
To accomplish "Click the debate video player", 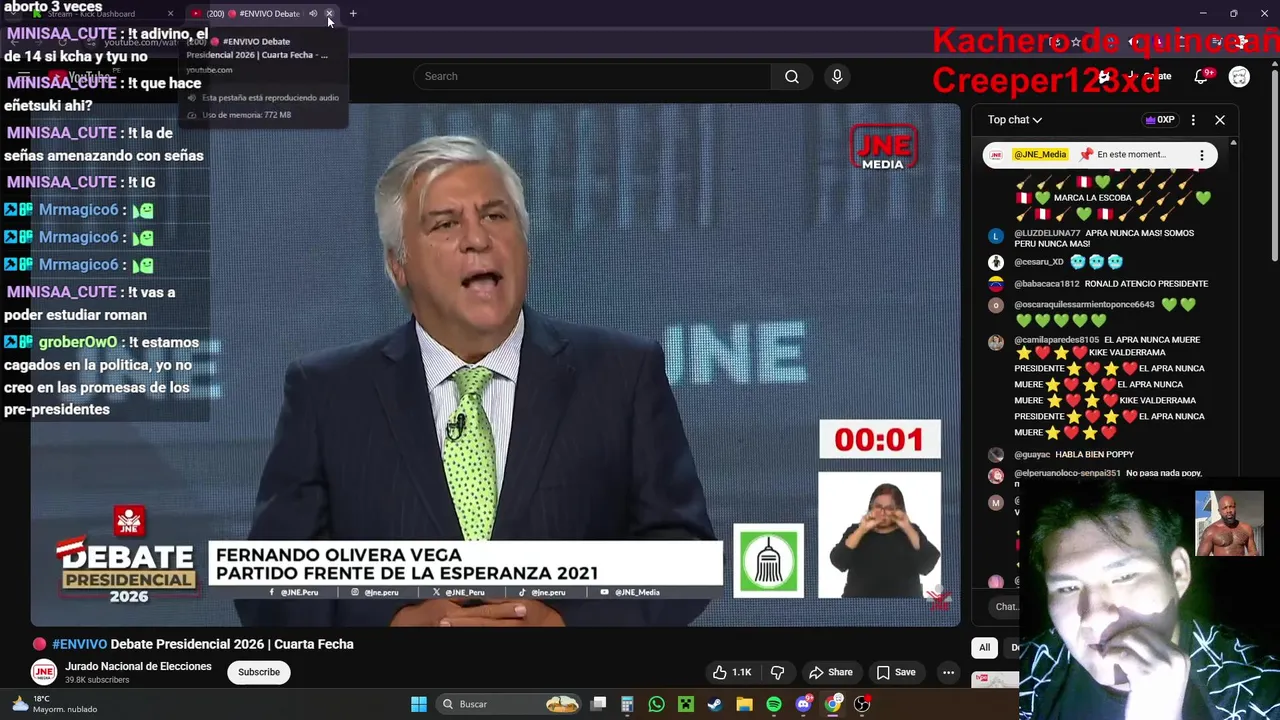I will click(495, 364).
